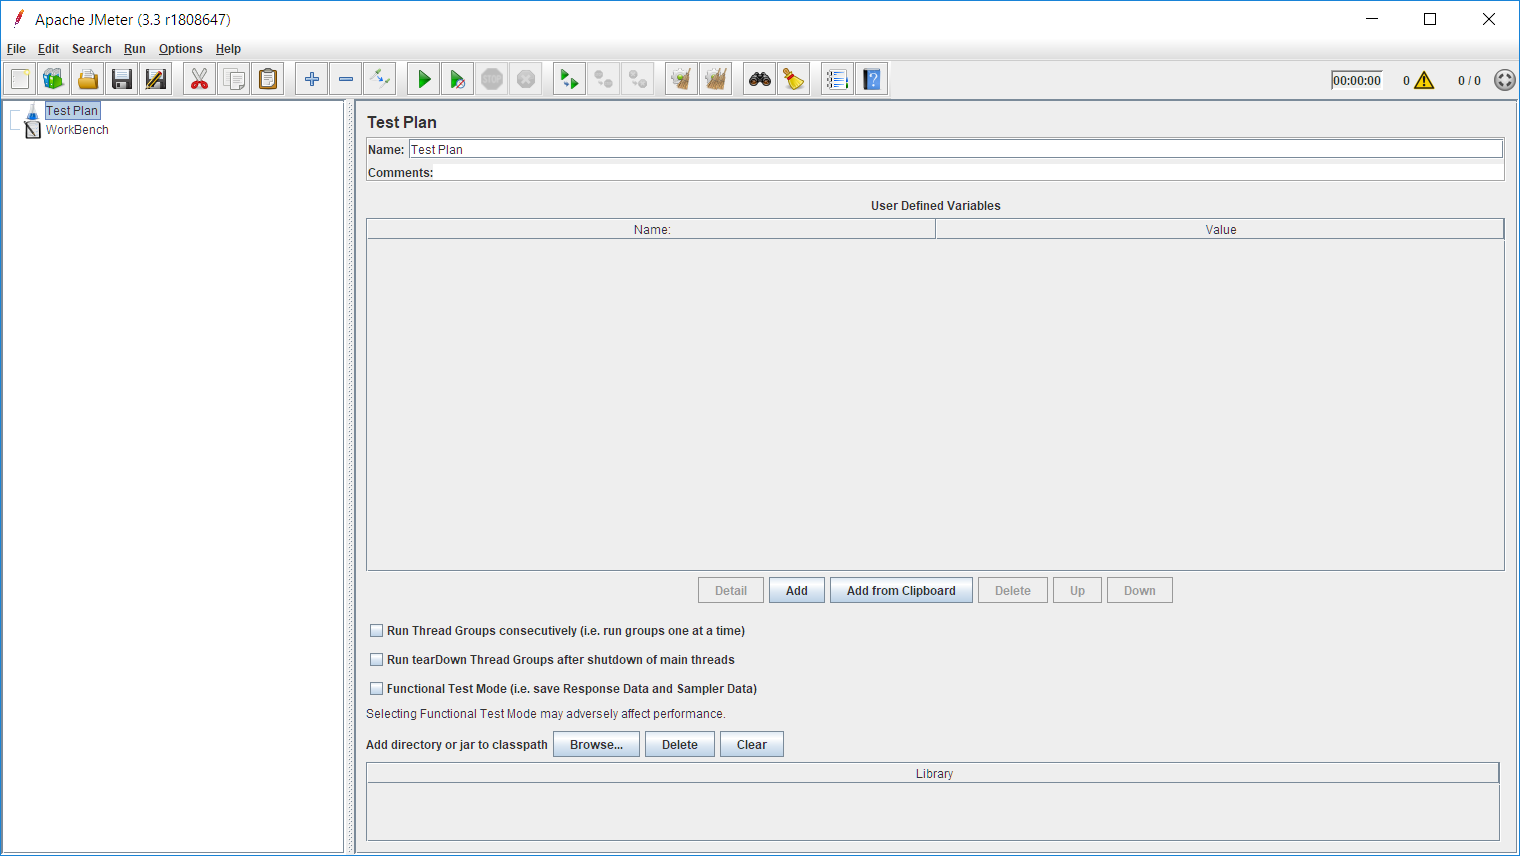The image size is (1520, 856).
Task: Click the Open file folder icon
Action: (x=88, y=79)
